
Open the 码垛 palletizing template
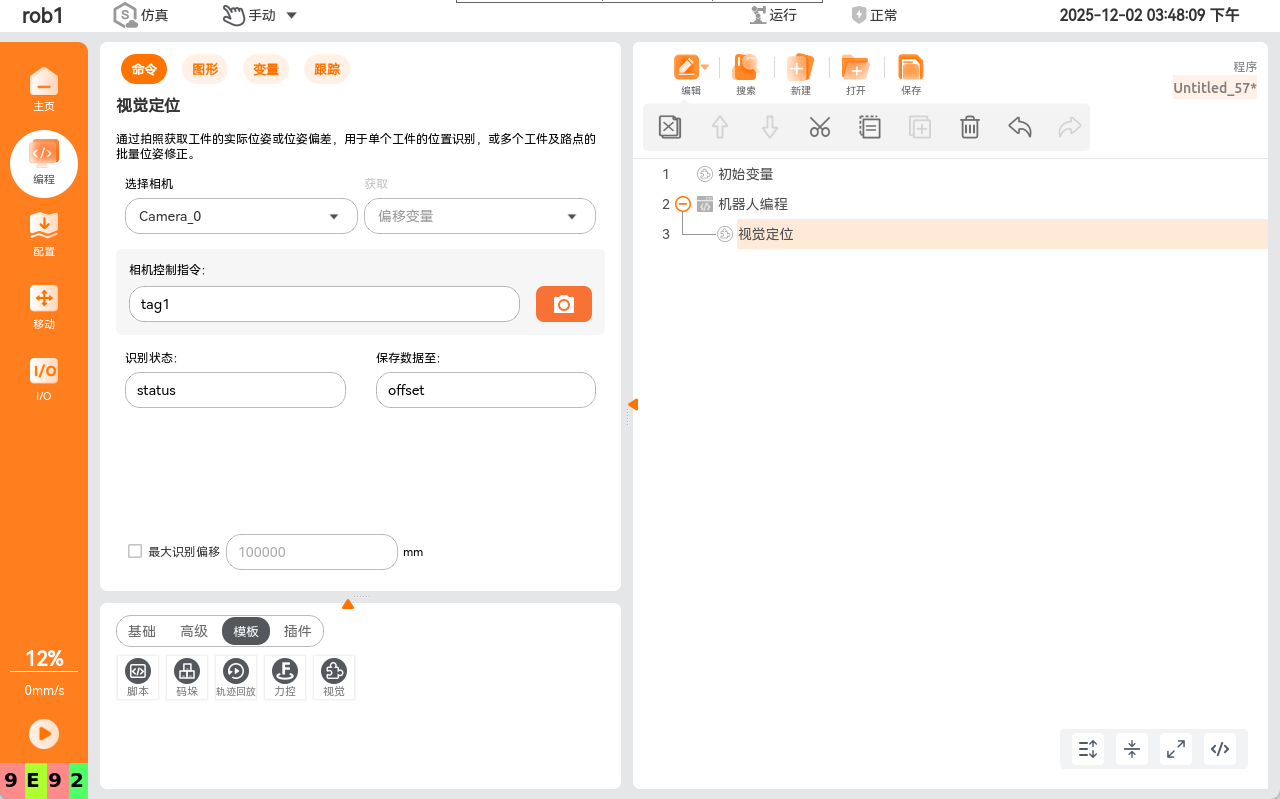187,677
